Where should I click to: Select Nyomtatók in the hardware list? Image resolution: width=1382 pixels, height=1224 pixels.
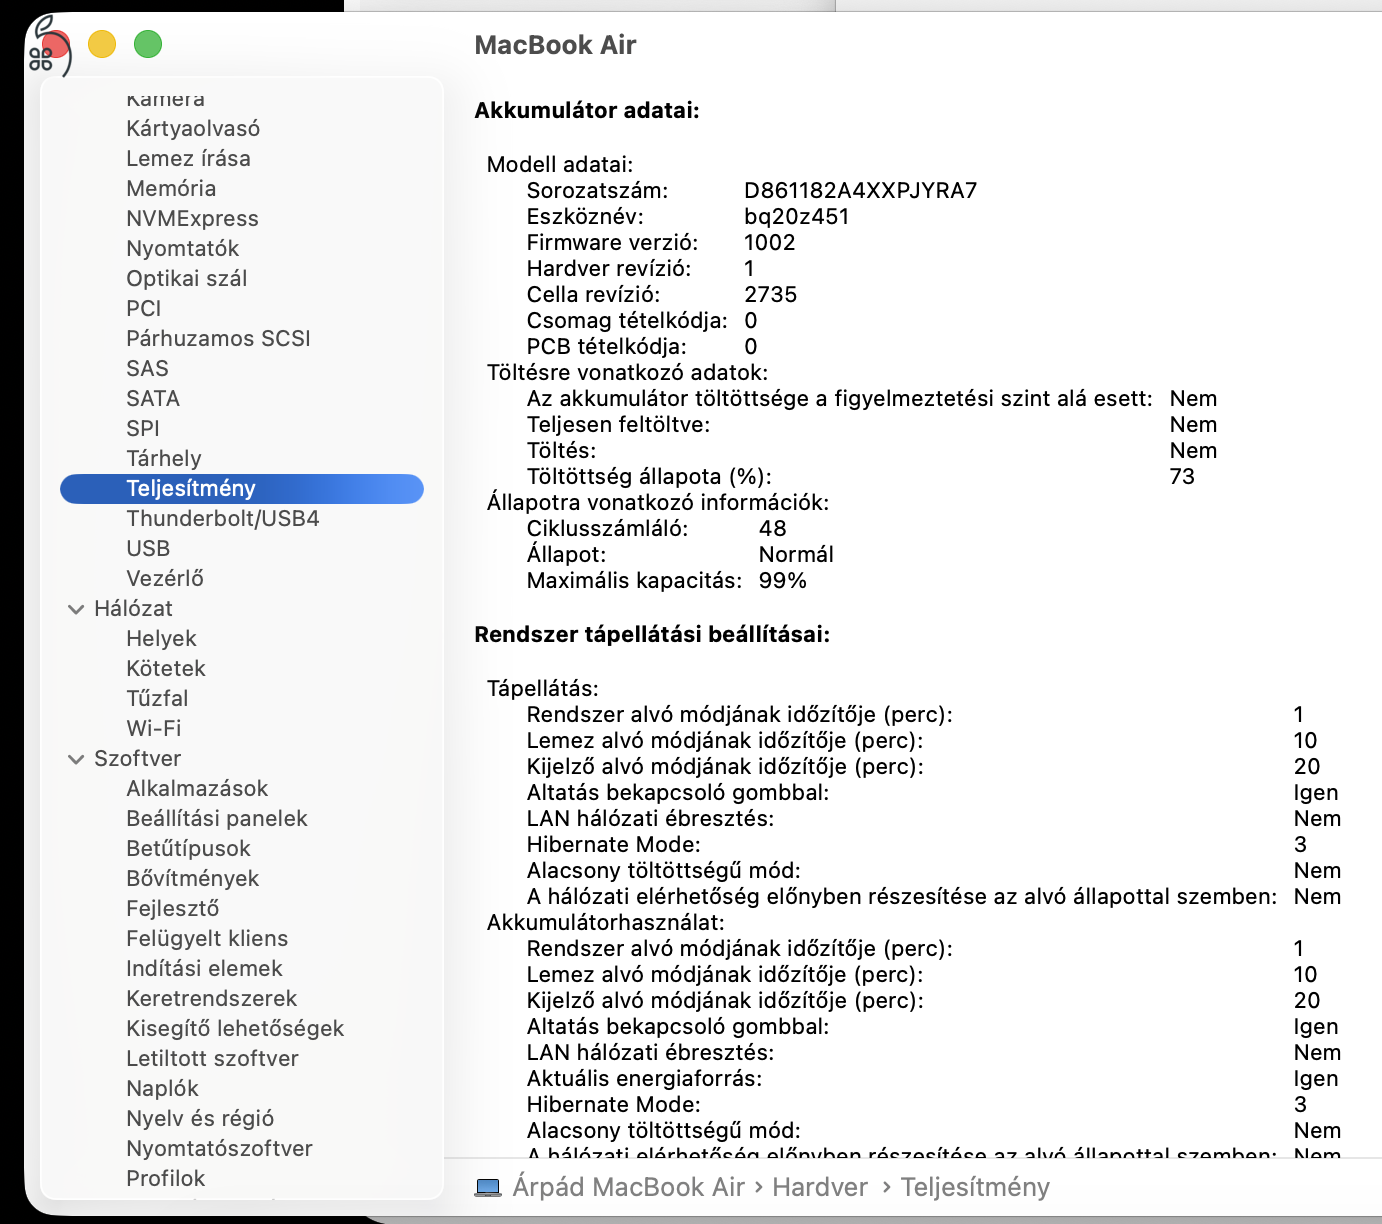click(x=182, y=248)
